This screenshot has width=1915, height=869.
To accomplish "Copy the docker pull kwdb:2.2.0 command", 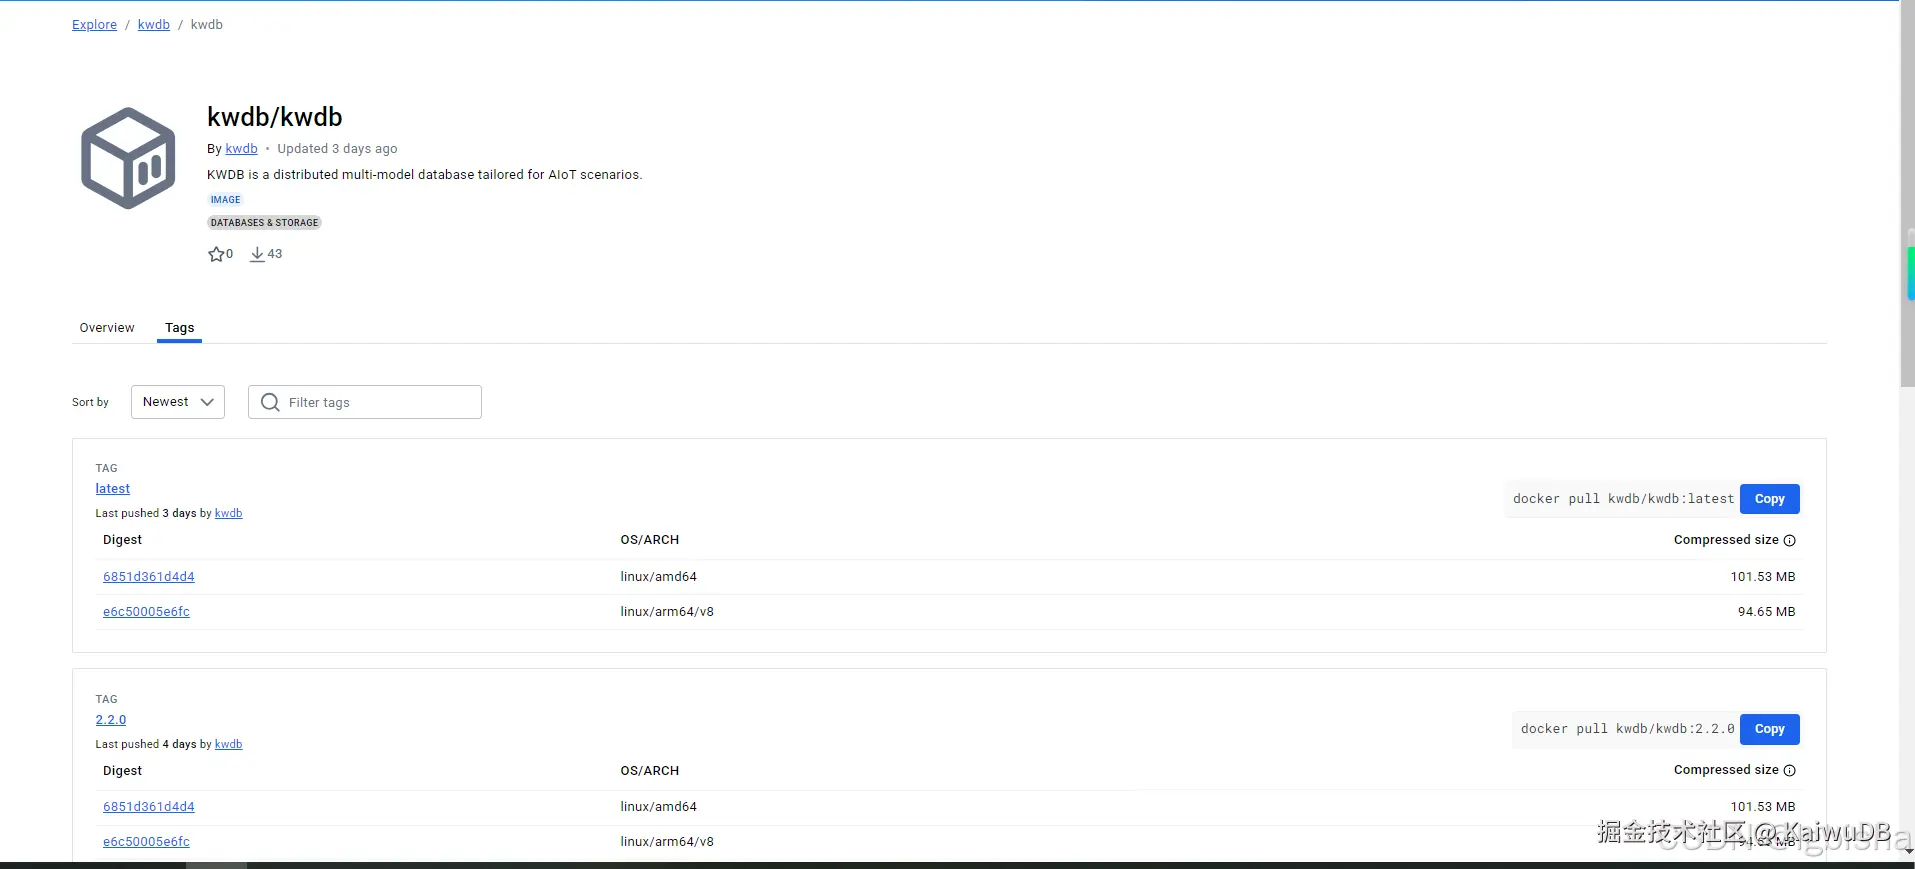I will pos(1770,729).
